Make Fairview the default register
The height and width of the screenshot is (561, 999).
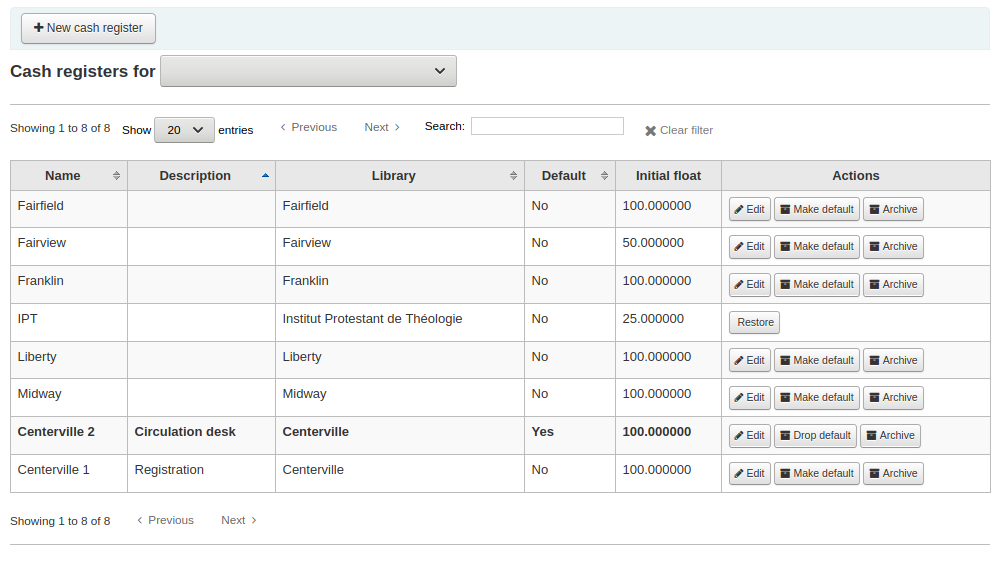coord(816,247)
